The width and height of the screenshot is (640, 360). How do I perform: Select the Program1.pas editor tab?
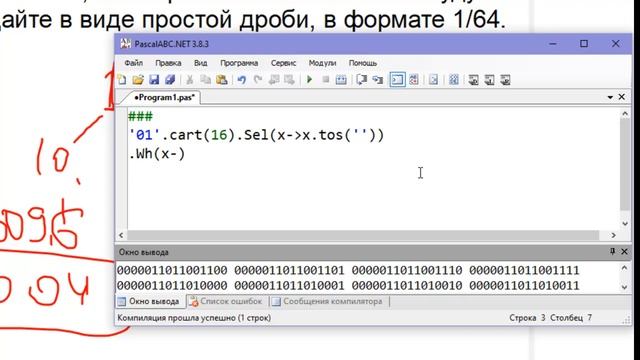point(164,98)
